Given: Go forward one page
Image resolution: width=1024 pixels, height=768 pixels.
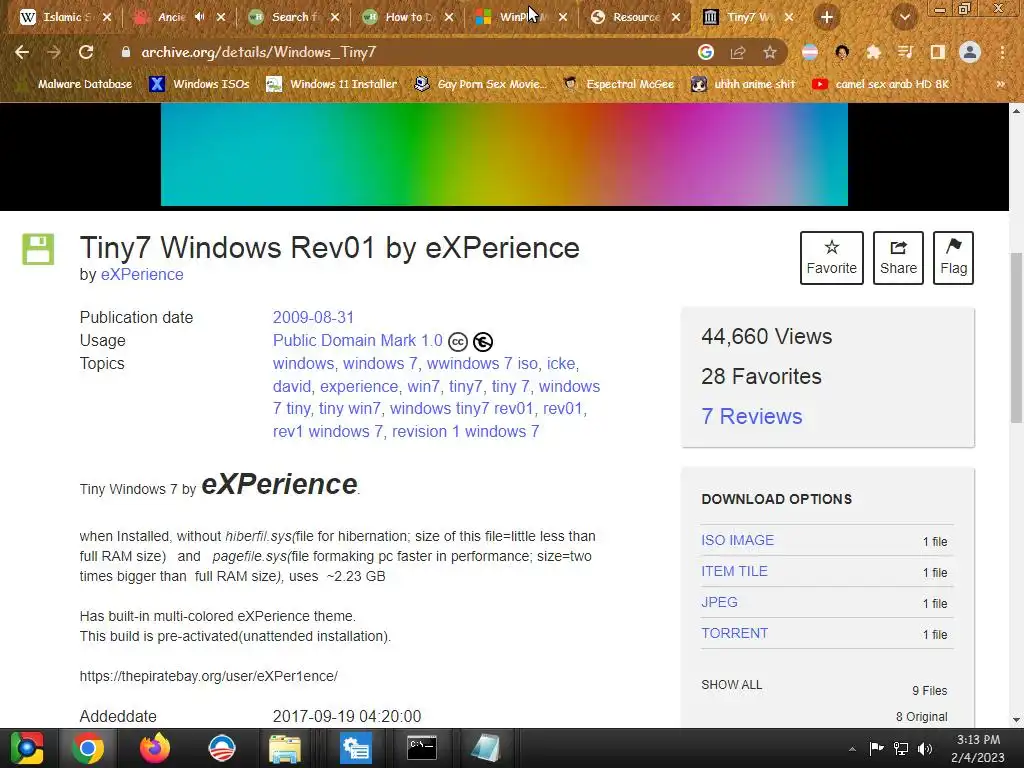Looking at the screenshot, I should (x=54, y=52).
